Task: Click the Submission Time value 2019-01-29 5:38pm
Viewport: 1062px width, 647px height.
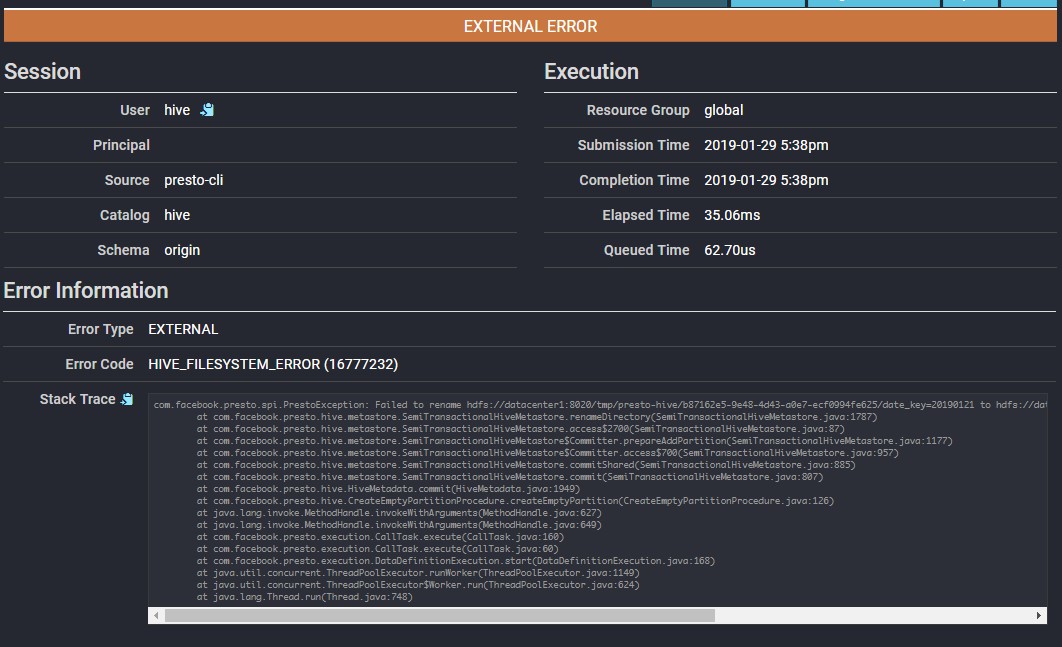Action: [766, 145]
